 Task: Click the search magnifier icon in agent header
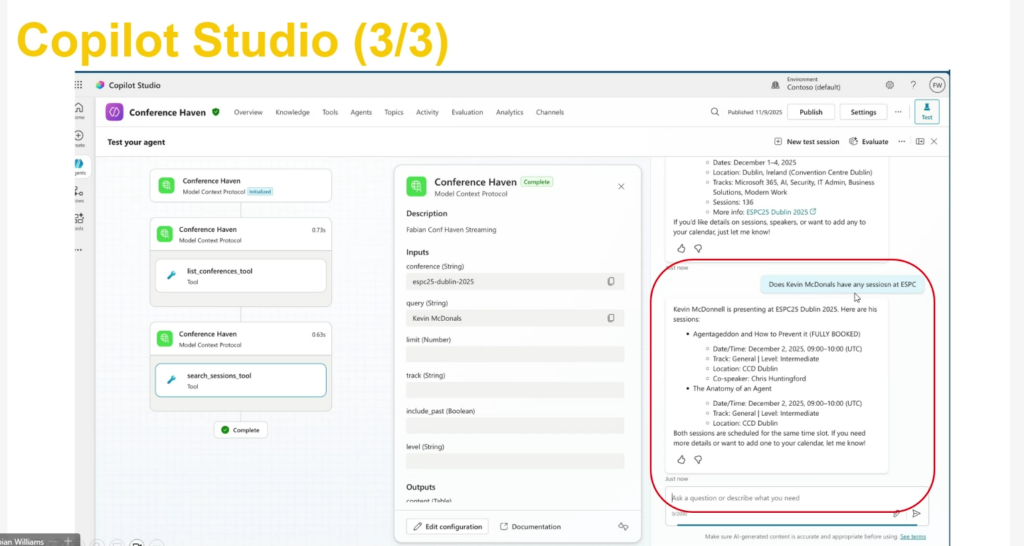point(714,112)
